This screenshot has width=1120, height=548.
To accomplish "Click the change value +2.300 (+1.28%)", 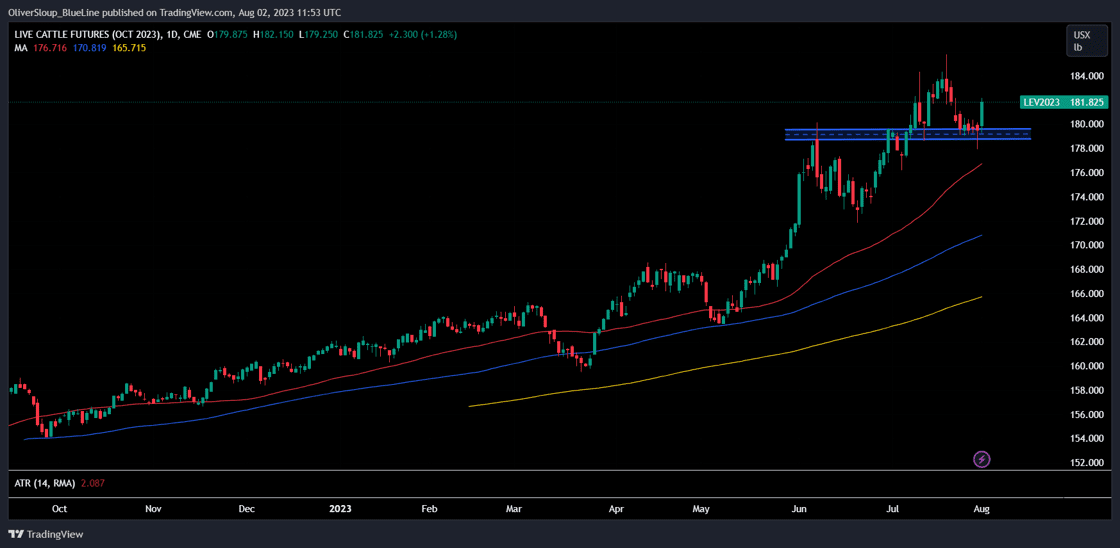I will (424, 34).
